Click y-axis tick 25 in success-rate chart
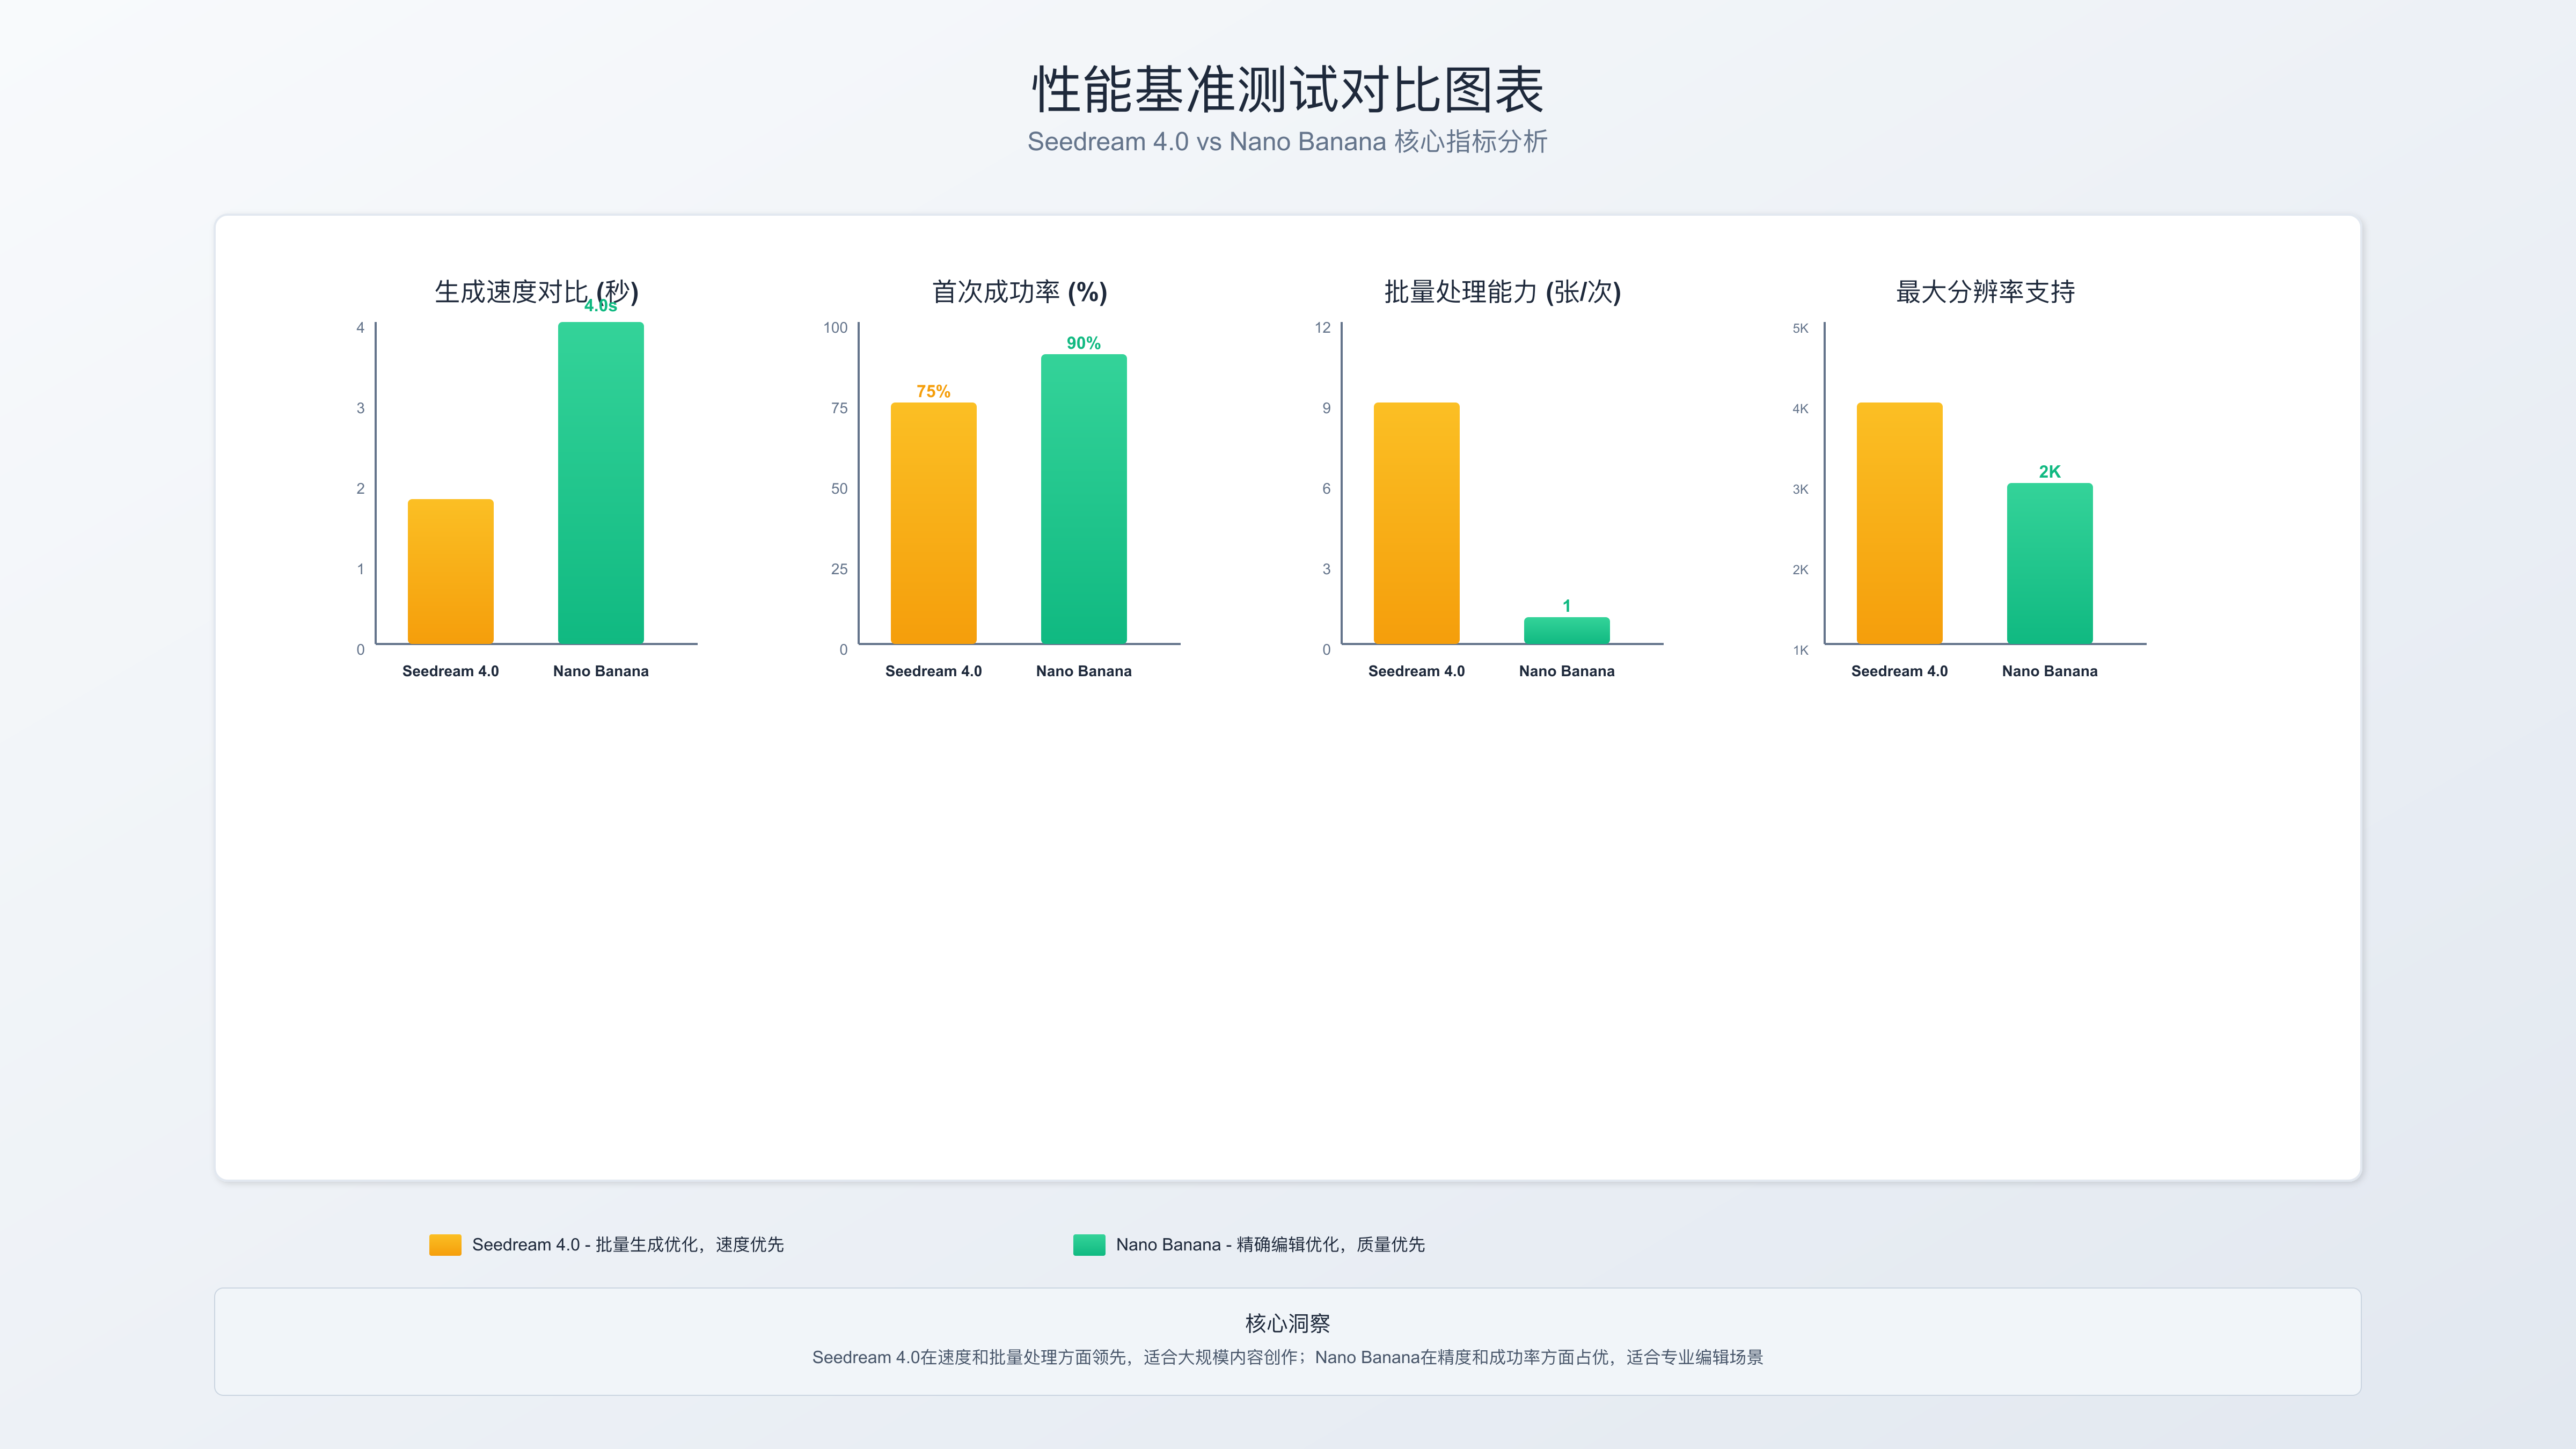The width and height of the screenshot is (2576, 1449). [x=840, y=569]
